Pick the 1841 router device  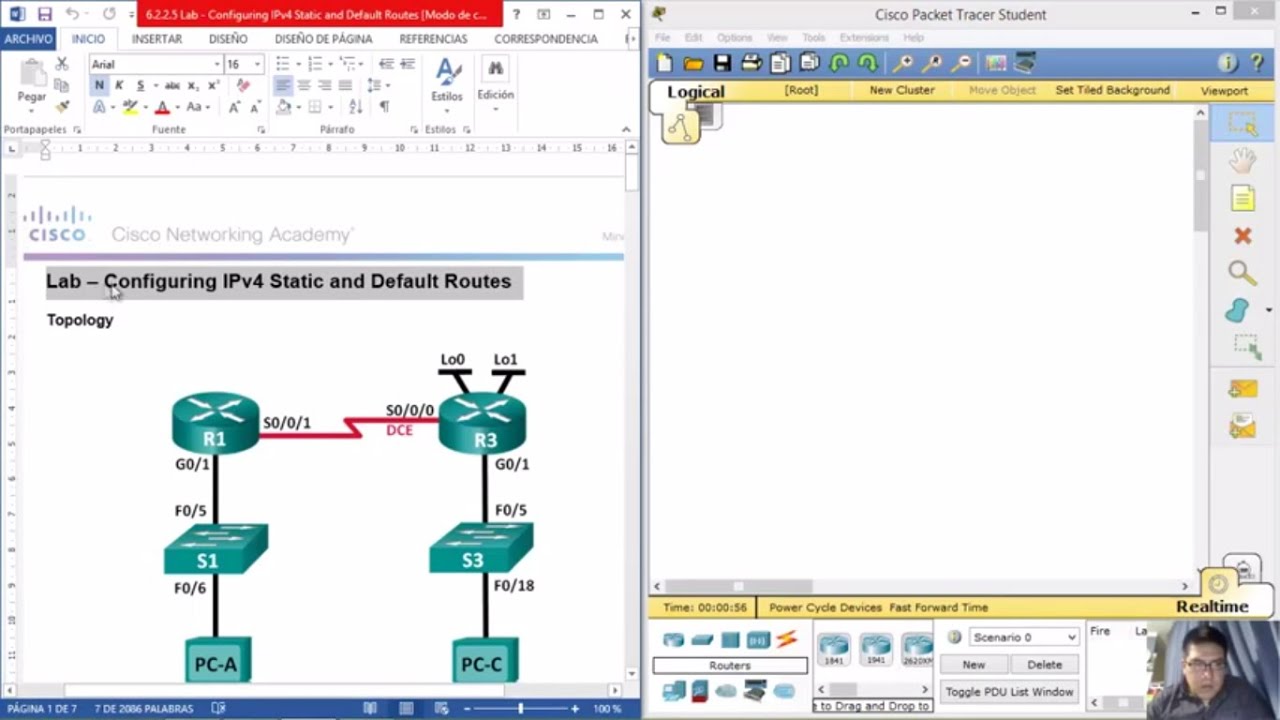(x=833, y=648)
